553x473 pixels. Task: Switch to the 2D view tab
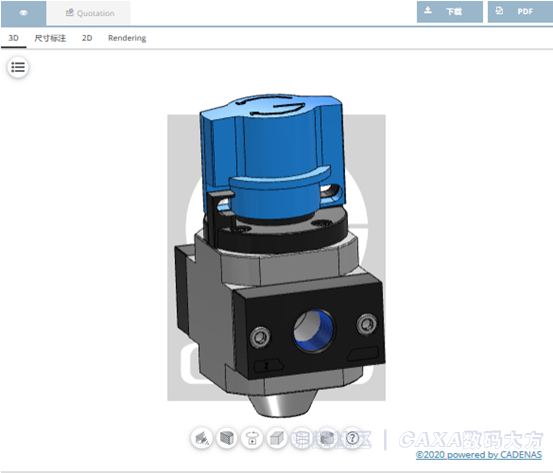pos(87,38)
